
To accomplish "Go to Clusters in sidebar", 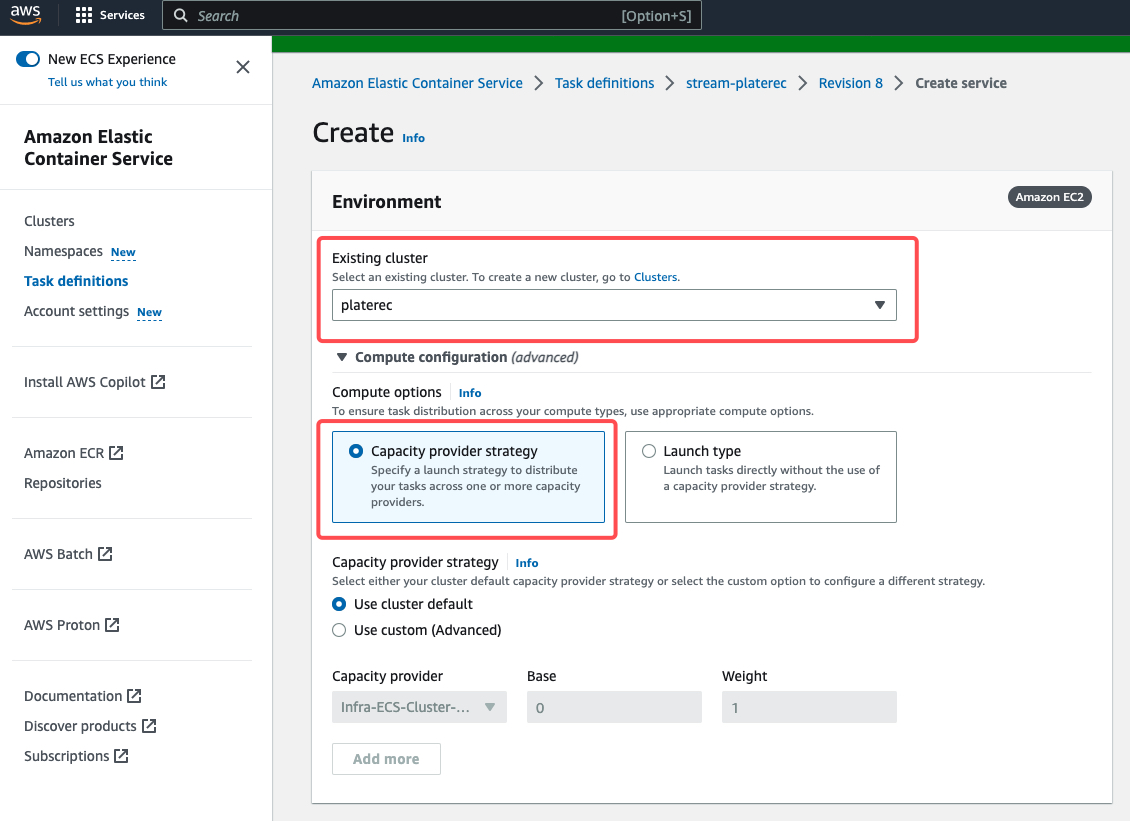I will point(49,221).
